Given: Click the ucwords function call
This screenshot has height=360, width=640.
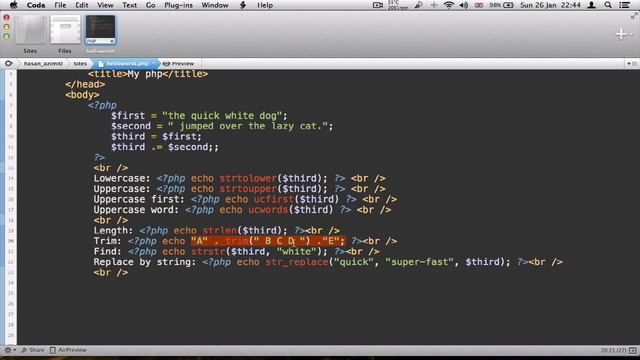Looking at the screenshot, I should tap(268, 210).
